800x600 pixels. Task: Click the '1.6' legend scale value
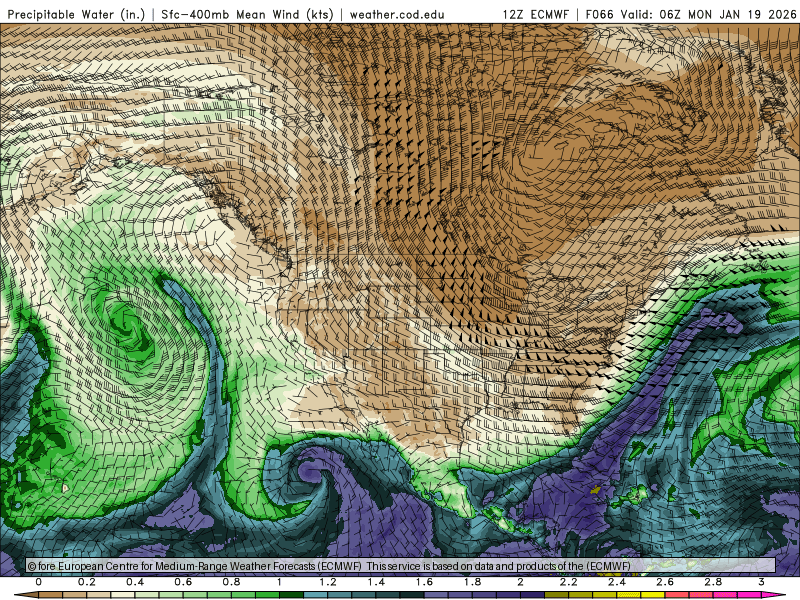(424, 582)
